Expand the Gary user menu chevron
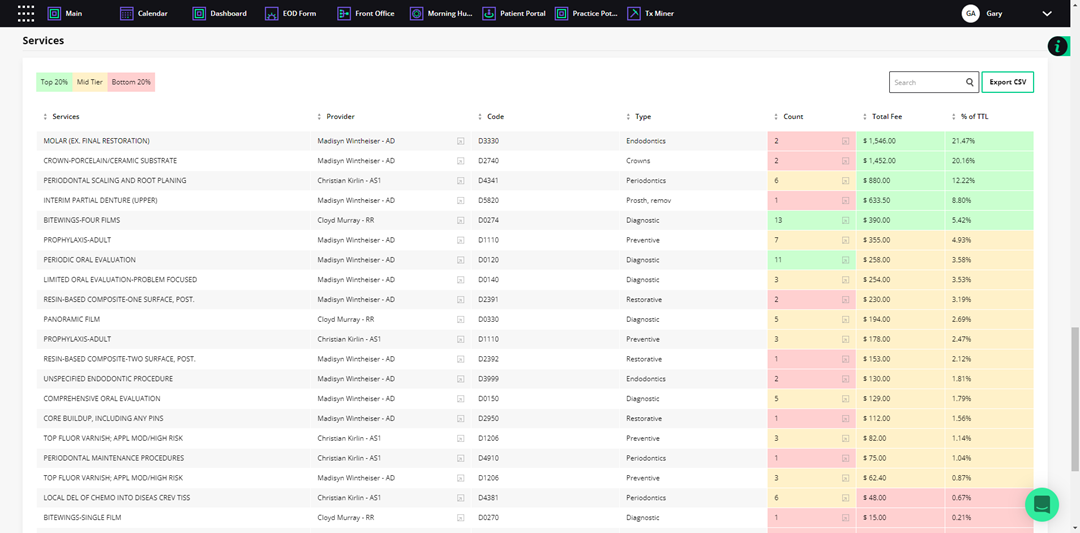 coord(1047,14)
